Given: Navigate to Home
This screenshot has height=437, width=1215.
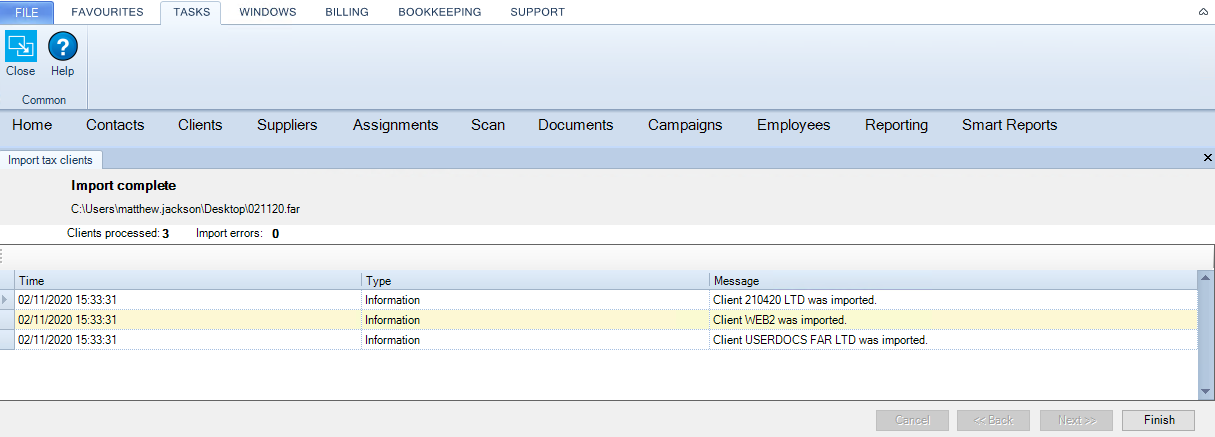Looking at the screenshot, I should tap(32, 125).
